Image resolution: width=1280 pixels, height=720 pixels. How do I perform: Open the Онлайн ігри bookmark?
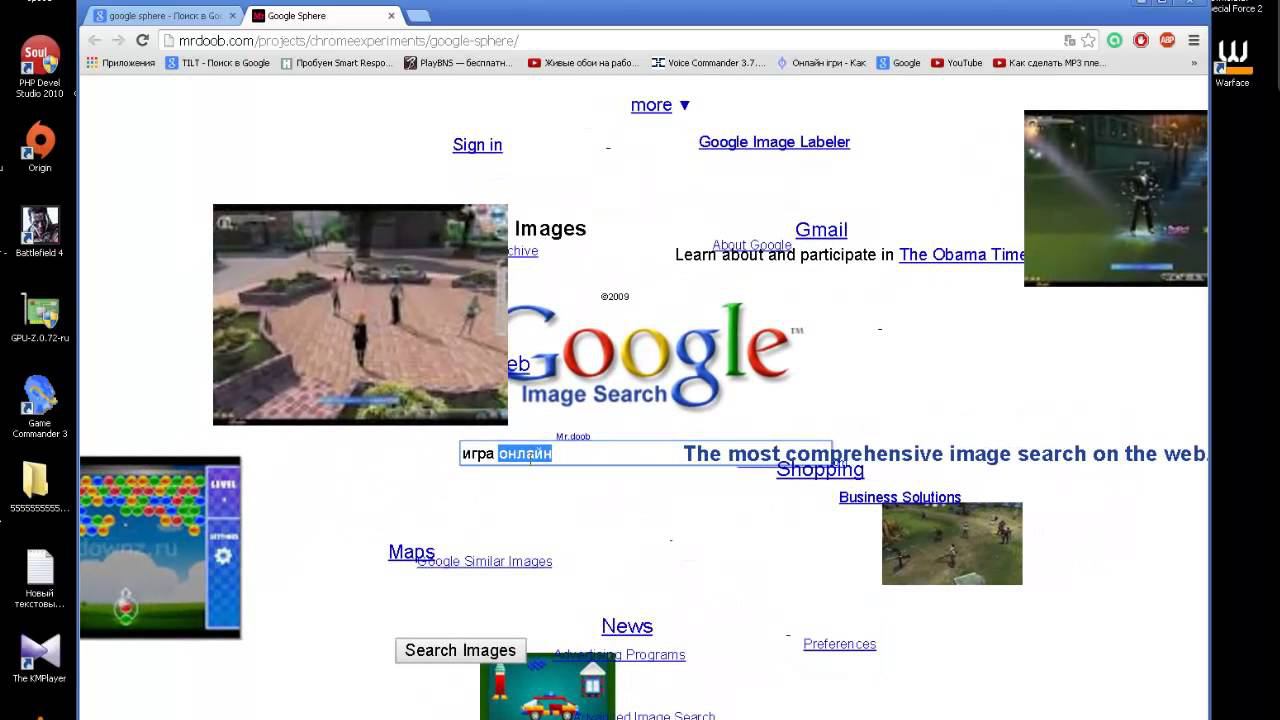coord(821,63)
